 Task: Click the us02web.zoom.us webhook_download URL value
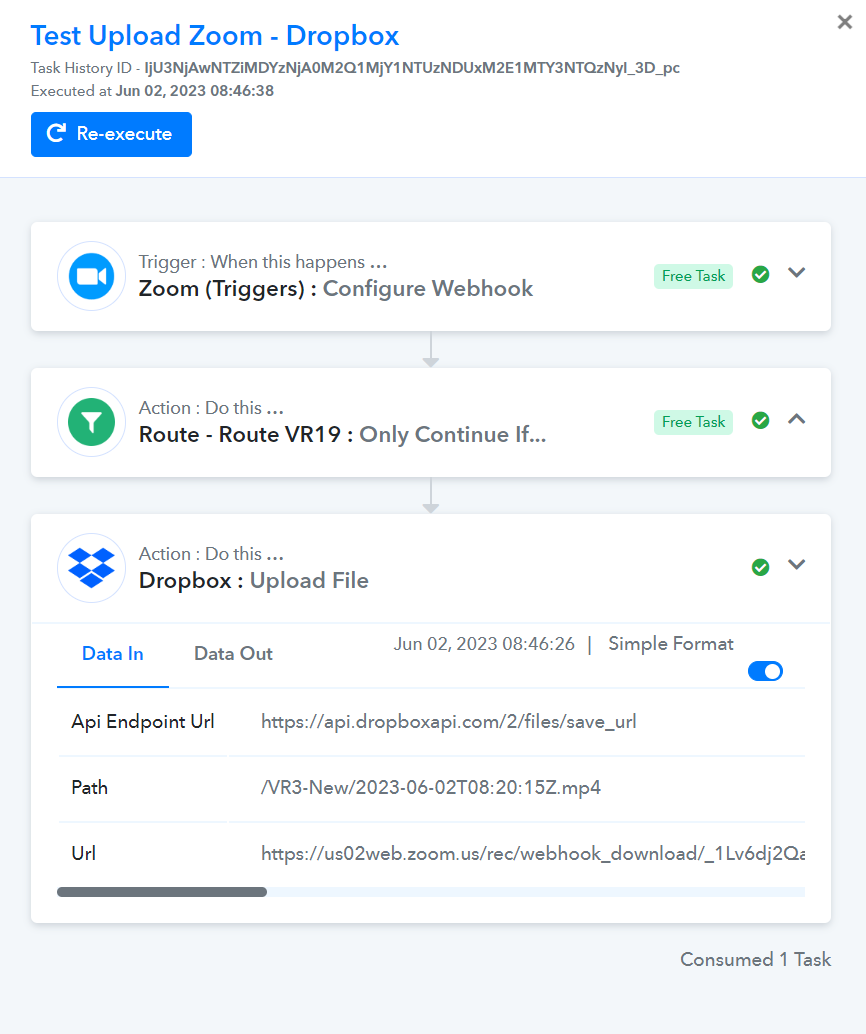533,854
